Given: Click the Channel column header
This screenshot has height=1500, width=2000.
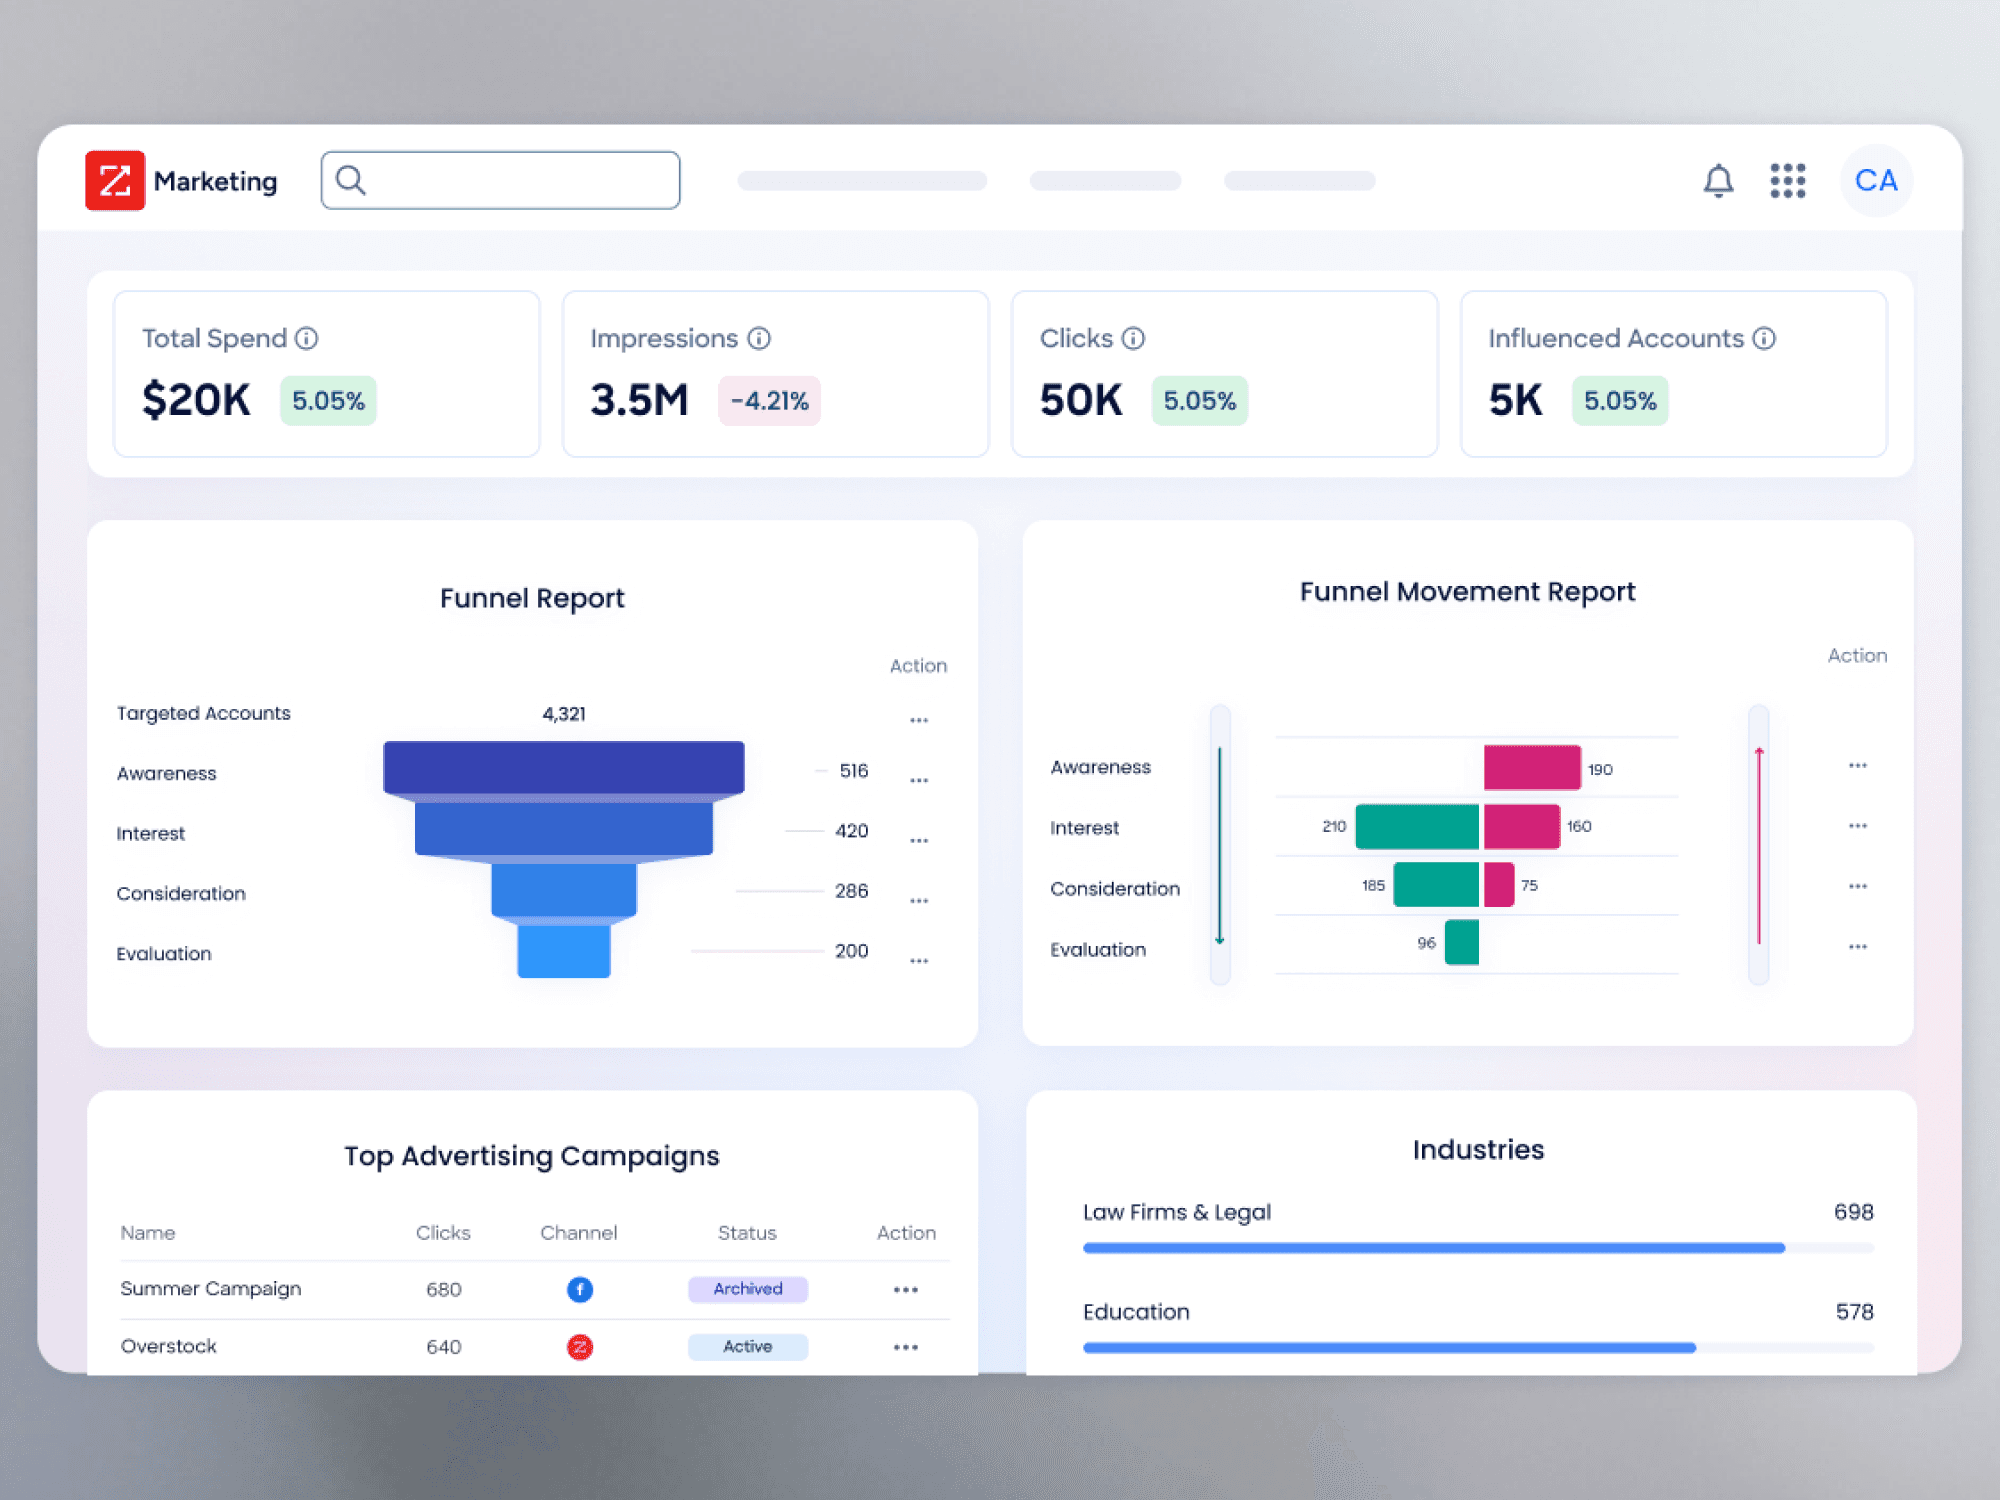Looking at the screenshot, I should click(579, 1233).
